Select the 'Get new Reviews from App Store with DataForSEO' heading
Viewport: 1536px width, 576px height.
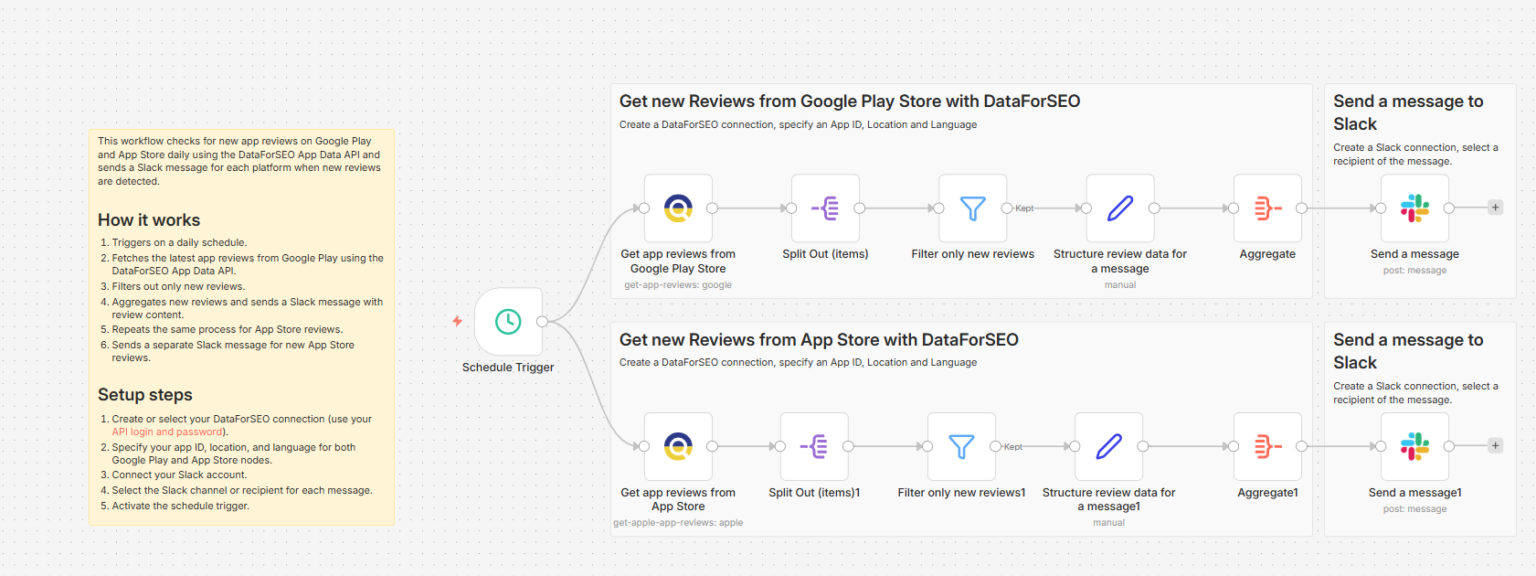[819, 340]
